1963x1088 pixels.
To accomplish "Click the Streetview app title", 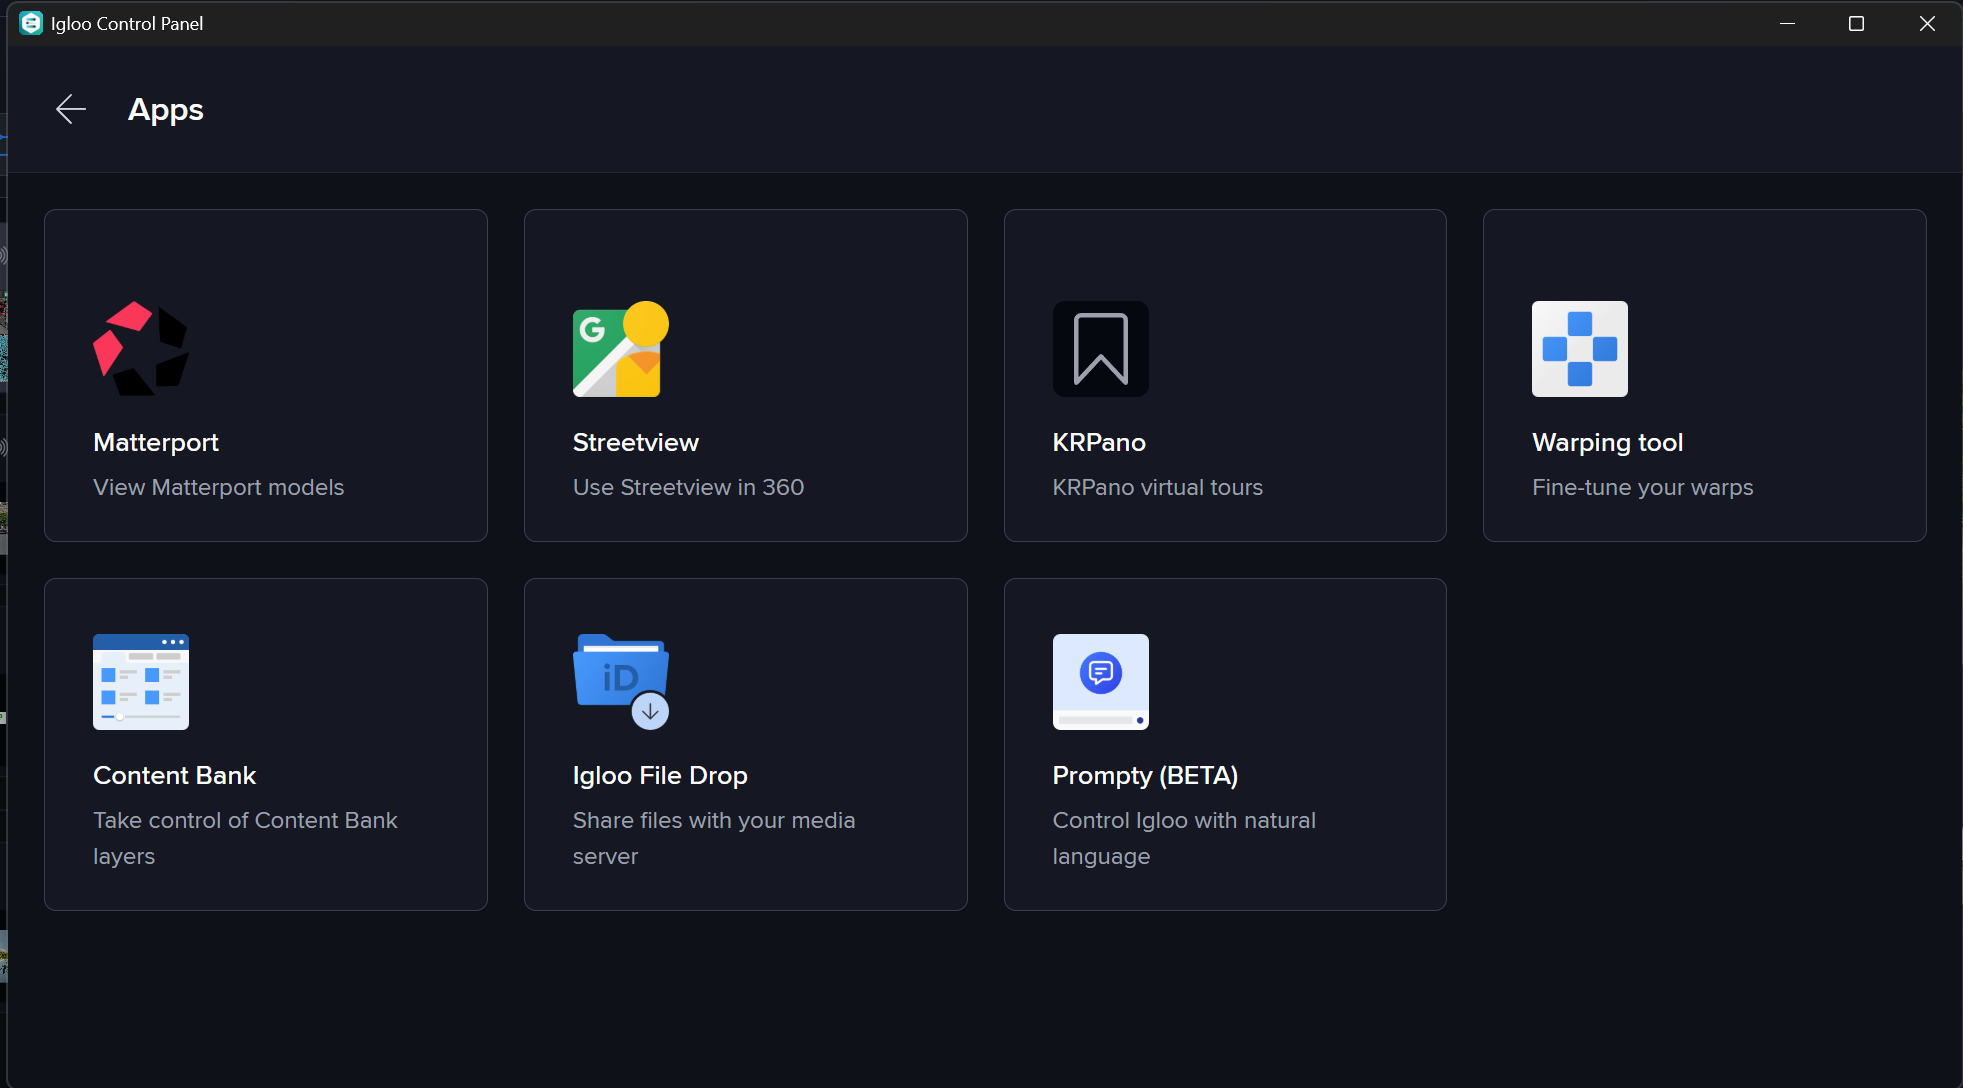I will (x=635, y=442).
